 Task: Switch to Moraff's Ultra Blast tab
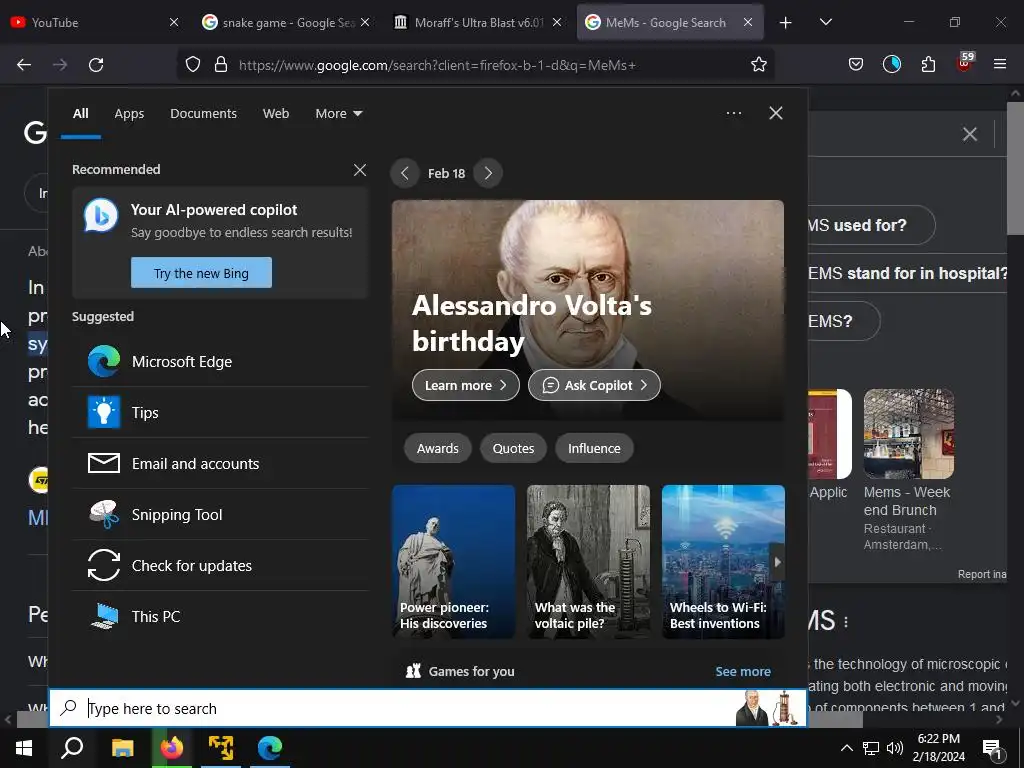478,23
